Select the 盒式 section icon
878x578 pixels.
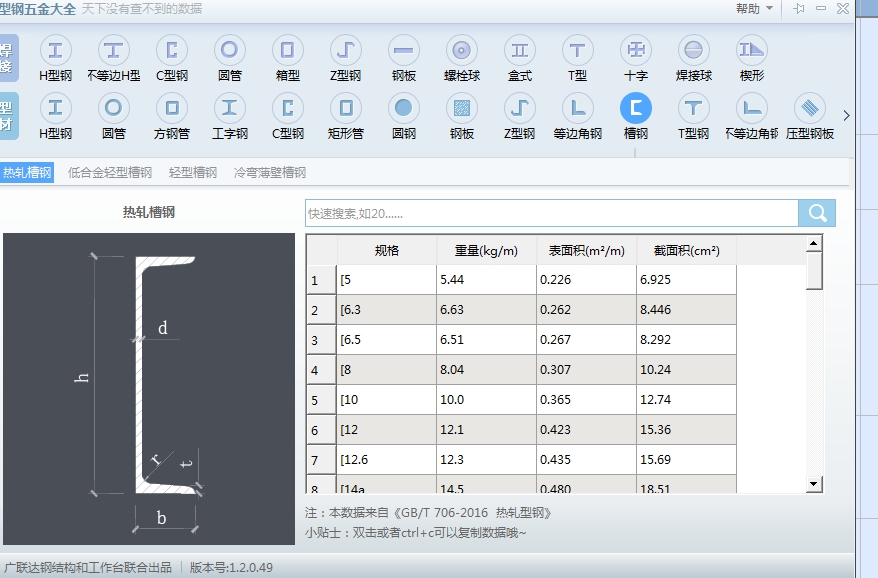click(x=520, y=51)
